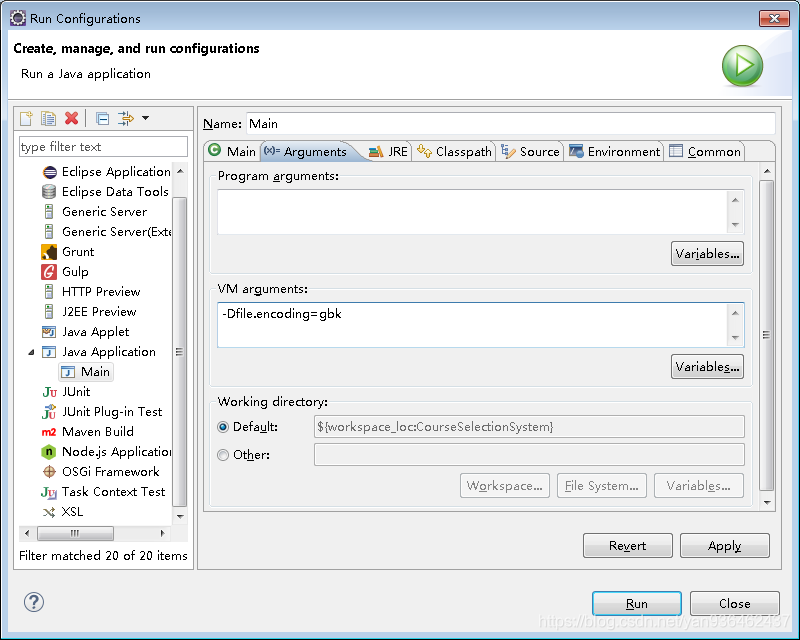The image size is (800, 640).
Task: Select the Maven Build m2 icon
Action: pyautogui.click(x=49, y=432)
